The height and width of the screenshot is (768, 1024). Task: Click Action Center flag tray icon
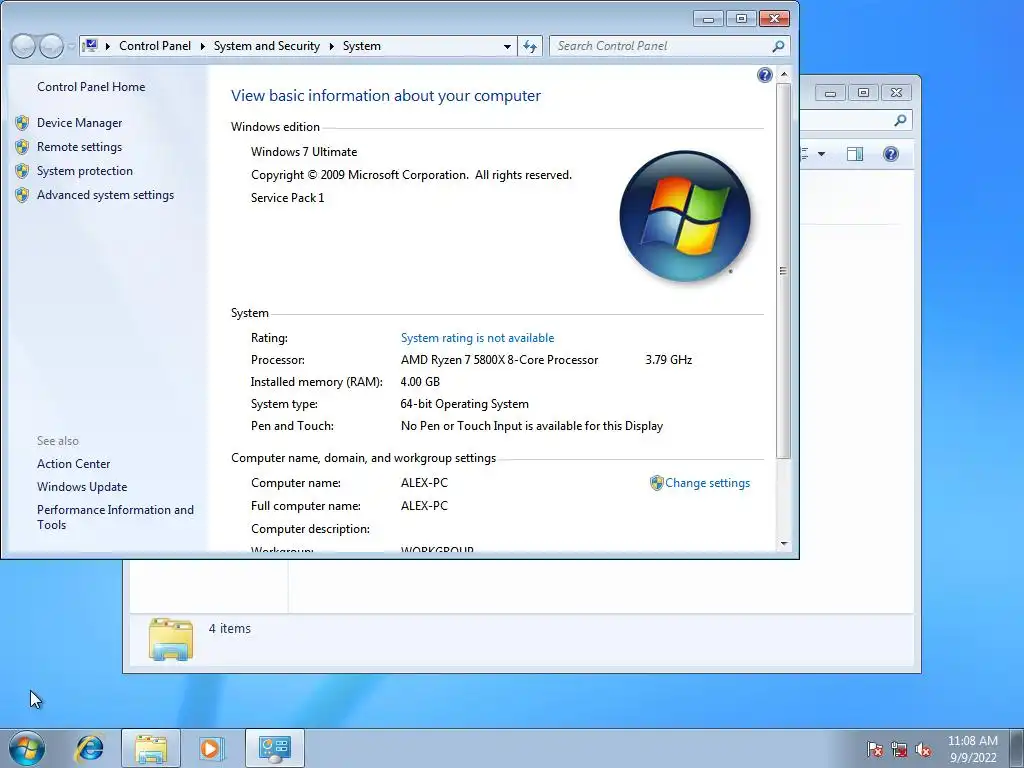(875, 749)
